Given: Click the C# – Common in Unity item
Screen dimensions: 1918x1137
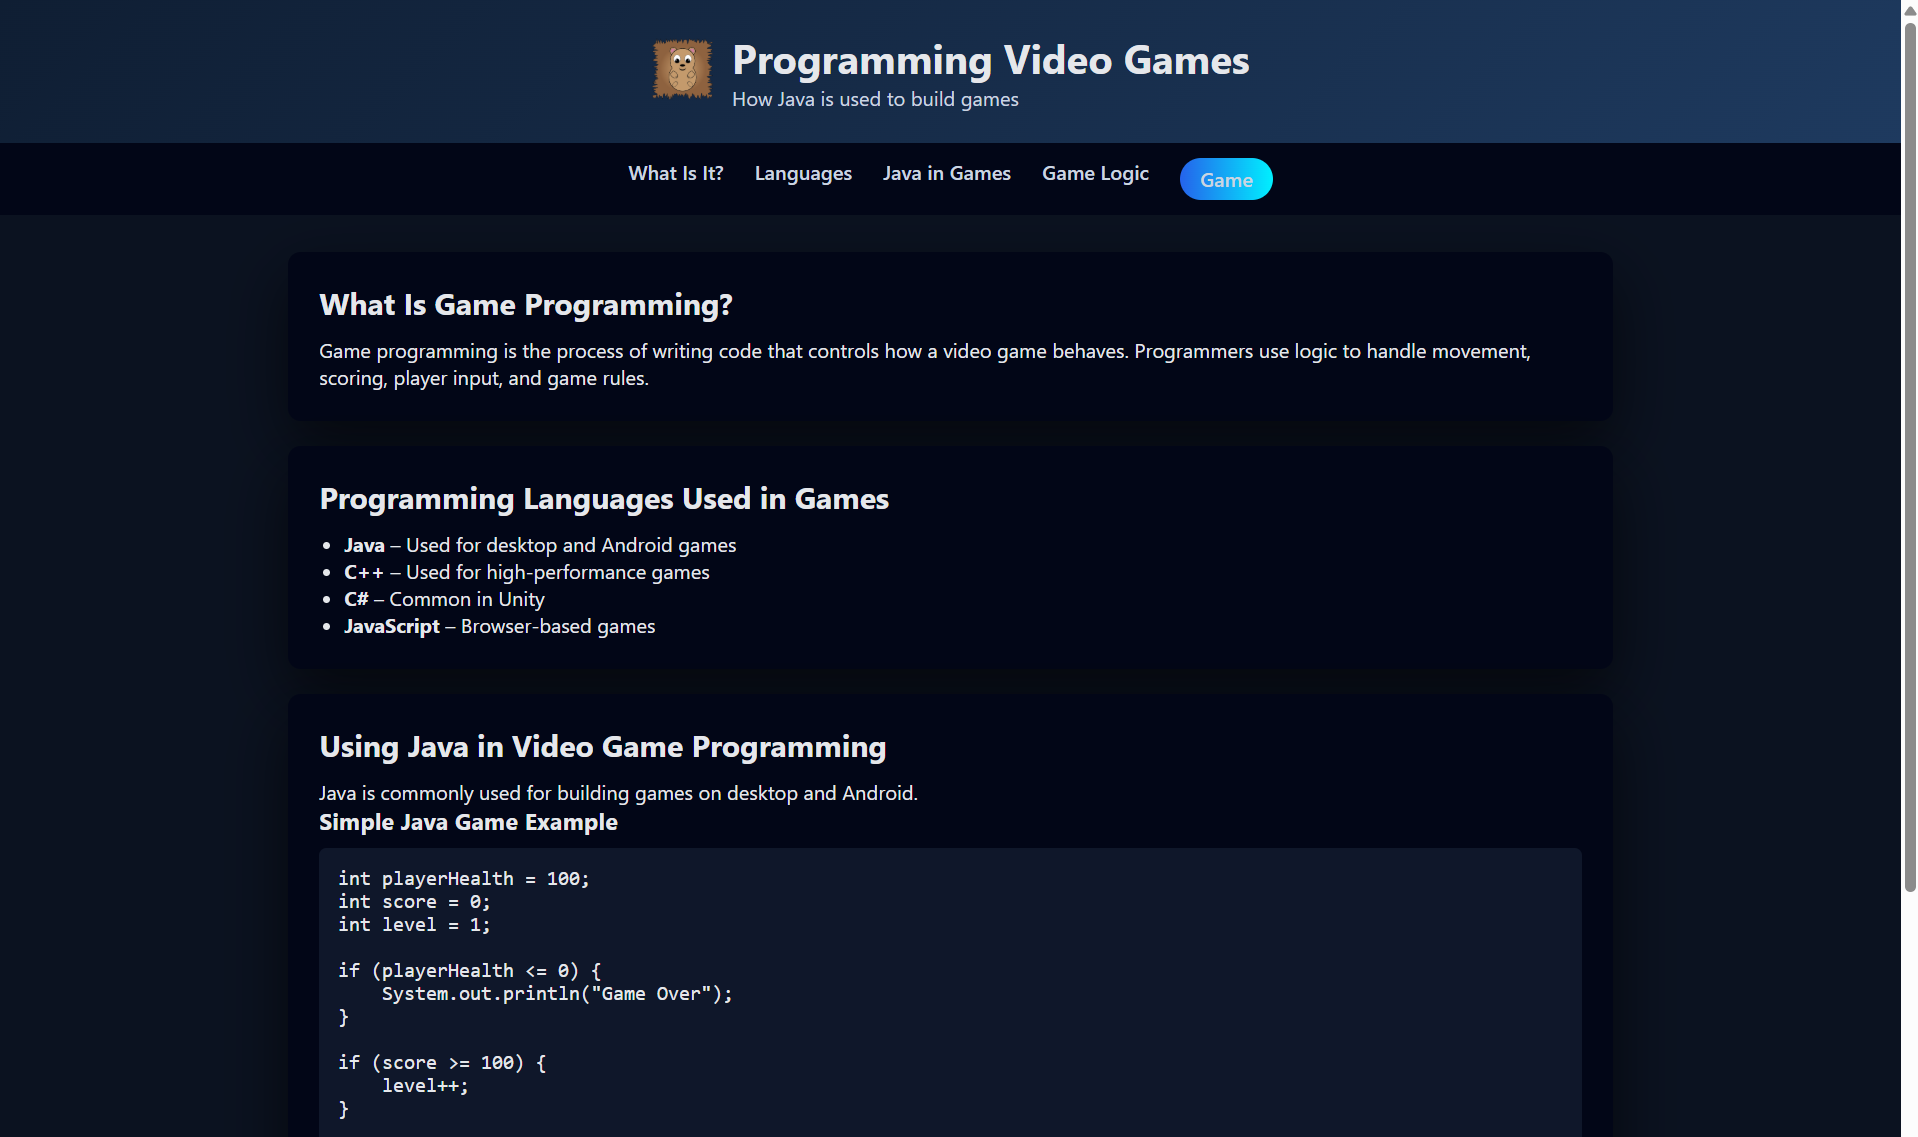Looking at the screenshot, I should coord(444,599).
